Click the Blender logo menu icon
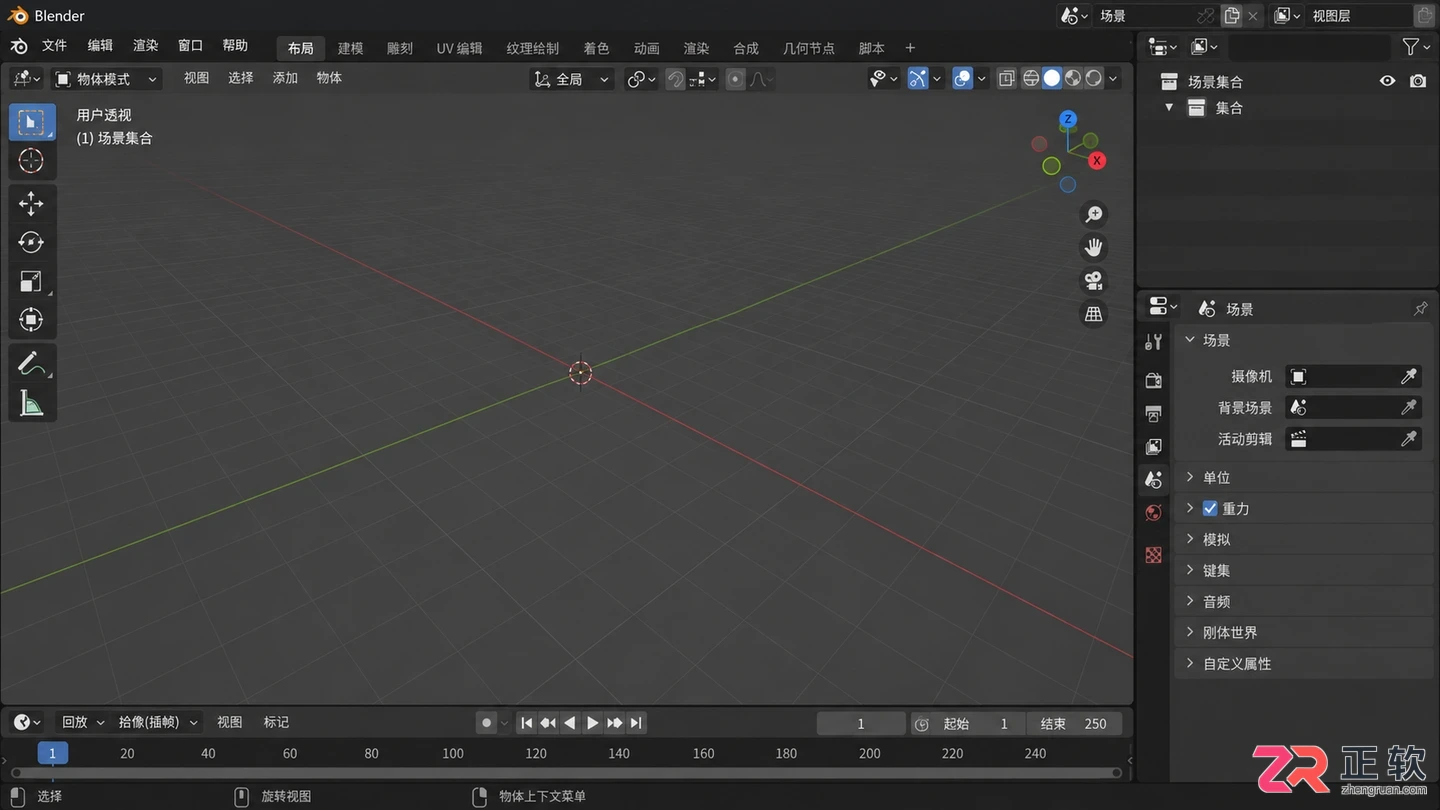Viewport: 1440px width, 810px height. [19, 46]
